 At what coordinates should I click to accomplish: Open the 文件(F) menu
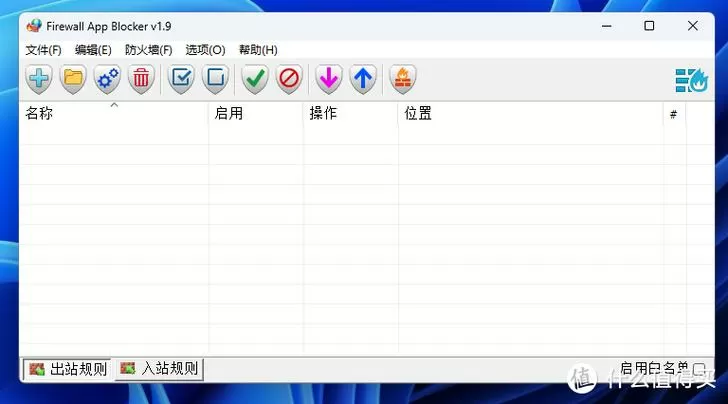[x=43, y=50]
